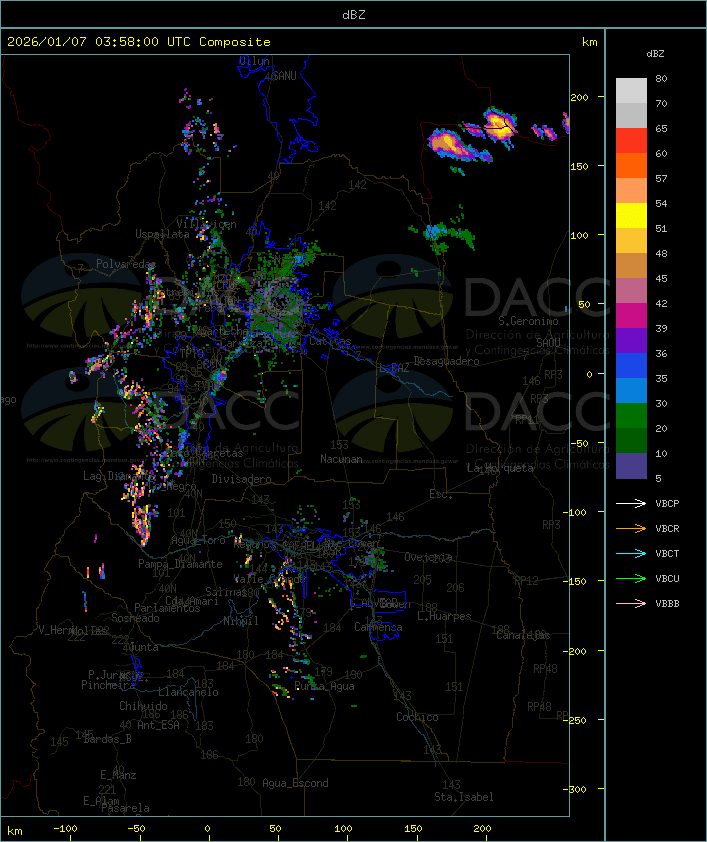Click the Divisadero place label
Image resolution: width=707 pixels, height=842 pixels.
click(x=242, y=479)
